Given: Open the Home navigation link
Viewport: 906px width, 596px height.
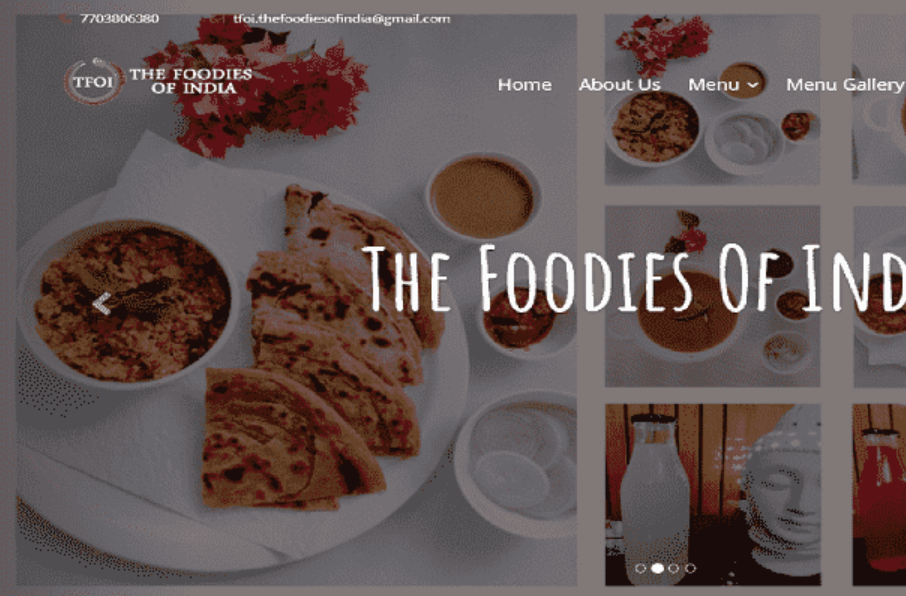Looking at the screenshot, I should [525, 84].
